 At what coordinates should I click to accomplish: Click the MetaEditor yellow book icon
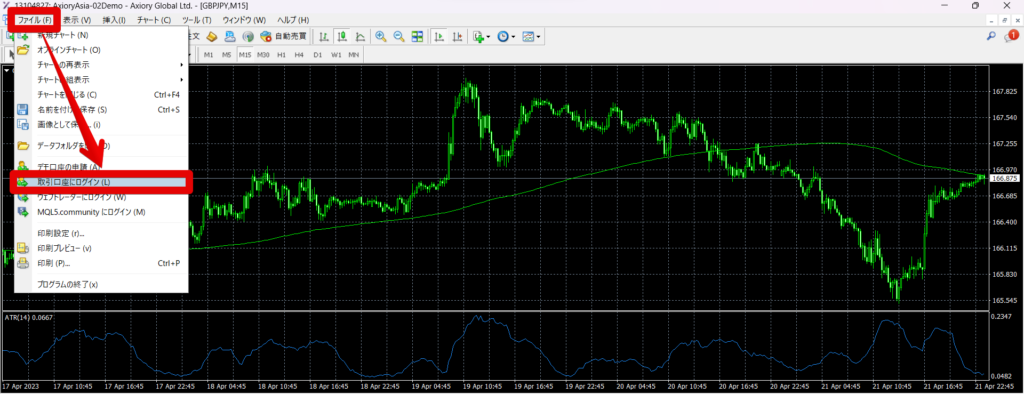click(212, 36)
